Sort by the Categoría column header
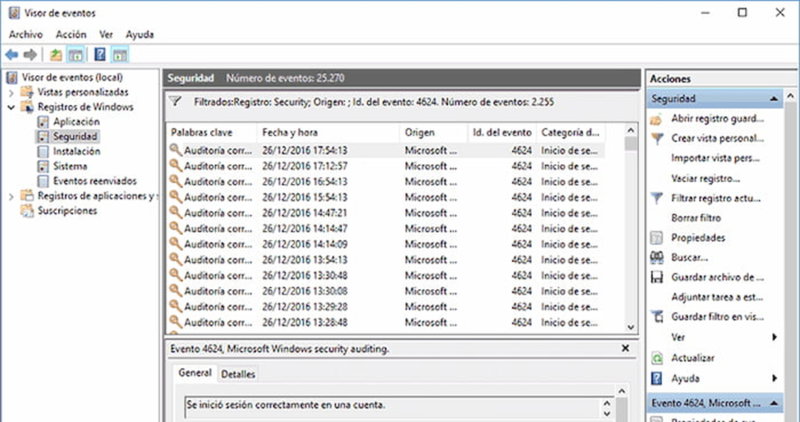The width and height of the screenshot is (800, 422). tap(570, 133)
